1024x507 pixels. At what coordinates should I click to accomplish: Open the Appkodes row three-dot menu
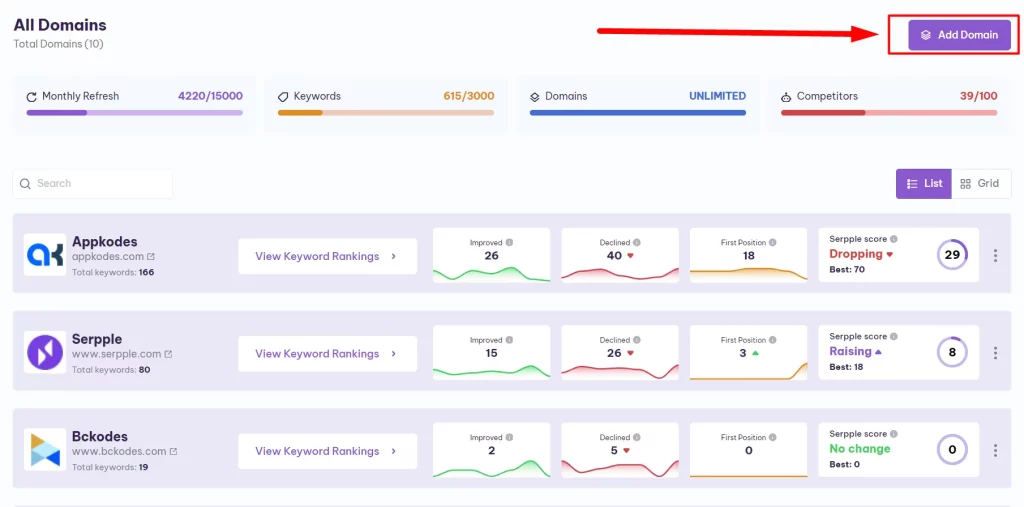(x=995, y=255)
